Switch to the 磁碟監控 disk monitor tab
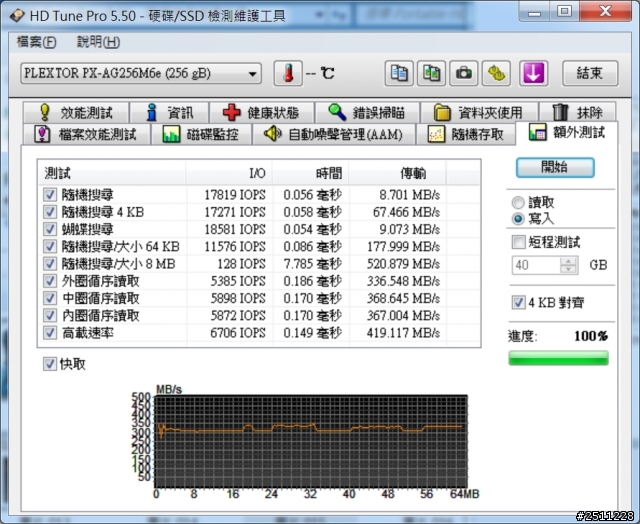640x524 pixels. pyautogui.click(x=201, y=134)
